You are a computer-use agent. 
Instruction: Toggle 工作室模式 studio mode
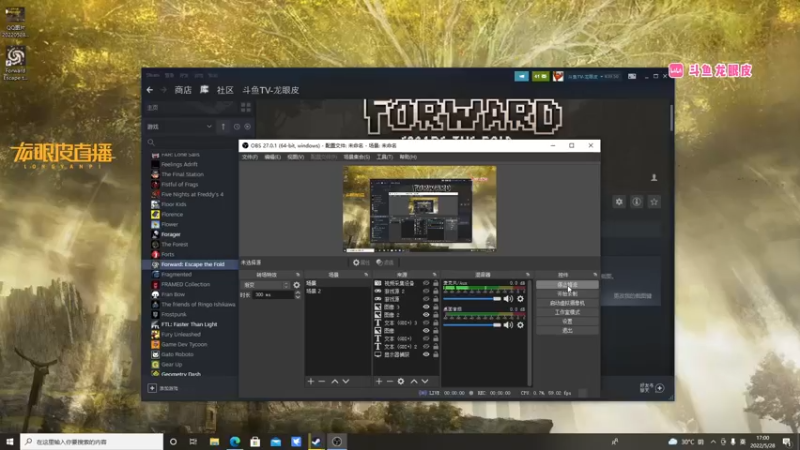567,312
